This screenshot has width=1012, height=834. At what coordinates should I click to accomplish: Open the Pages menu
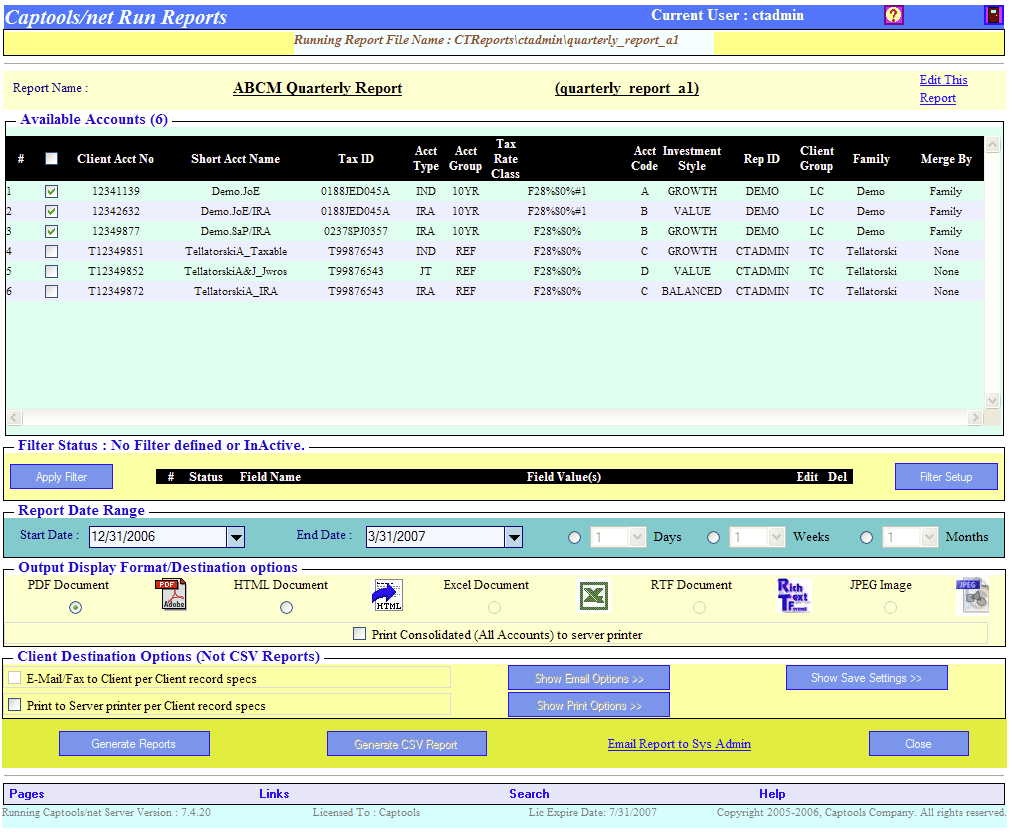tap(27, 794)
